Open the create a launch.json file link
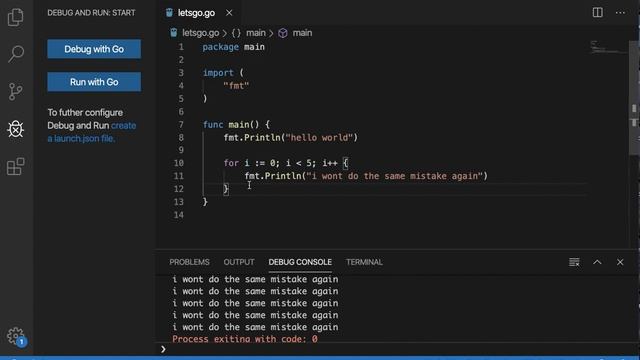 91,132
